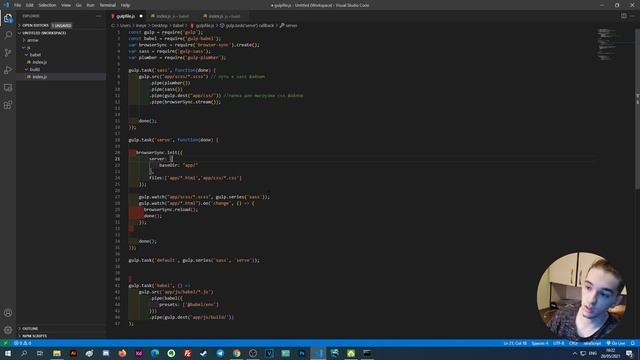Open File Explorer from the taskbar
Screen dimensions: 640x360
click(x=57, y=353)
